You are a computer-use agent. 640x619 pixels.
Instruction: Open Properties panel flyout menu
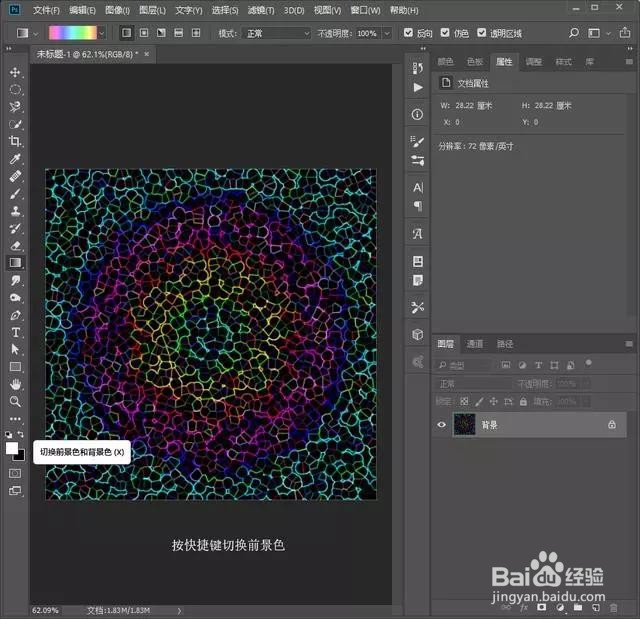629,62
